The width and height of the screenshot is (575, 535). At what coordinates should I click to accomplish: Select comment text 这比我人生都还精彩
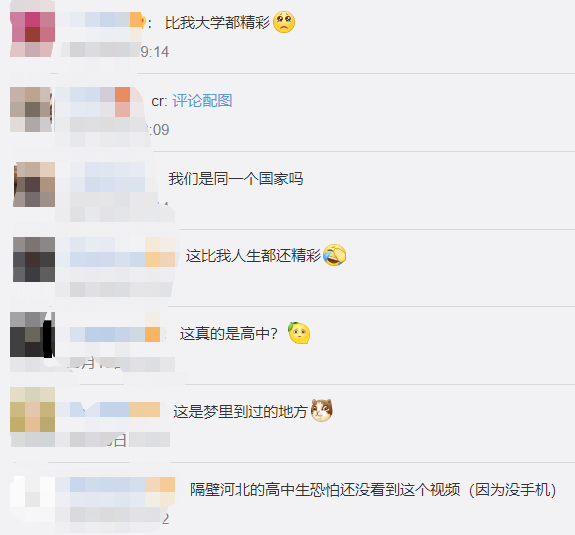click(253, 256)
